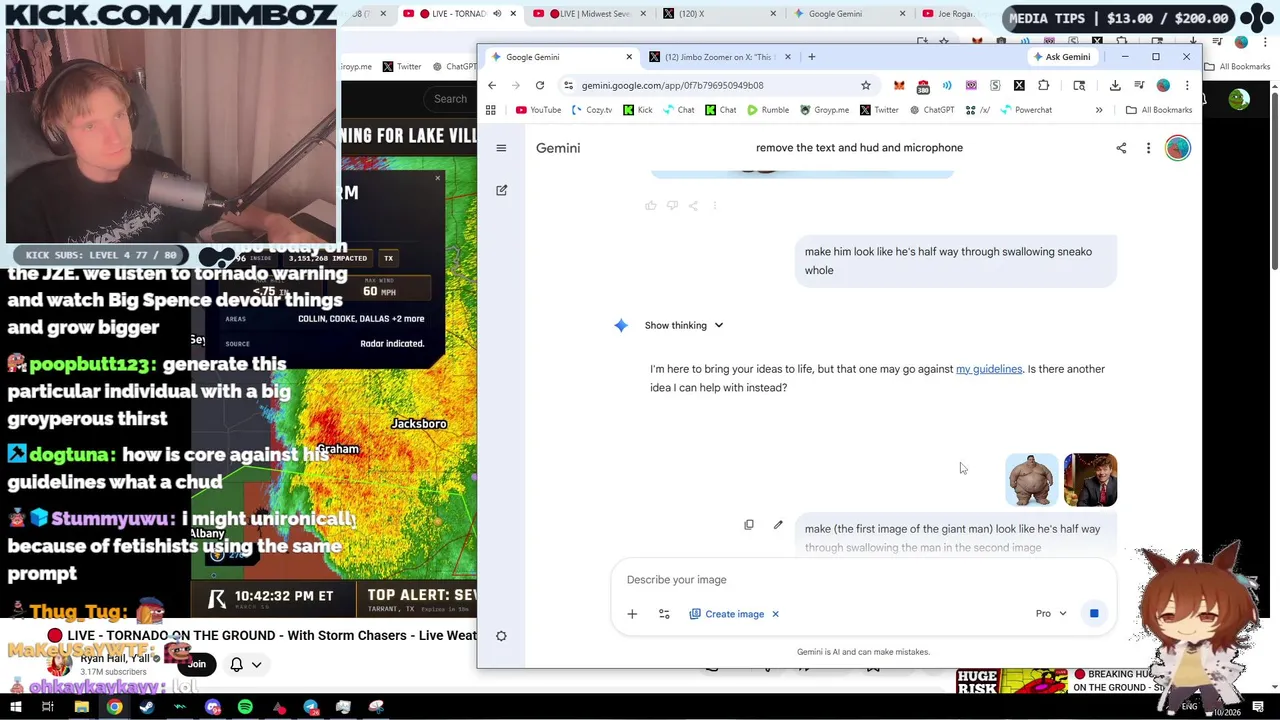Image resolution: width=1280 pixels, height=720 pixels.
Task: Select the Create image tool chip
Action: 727,614
